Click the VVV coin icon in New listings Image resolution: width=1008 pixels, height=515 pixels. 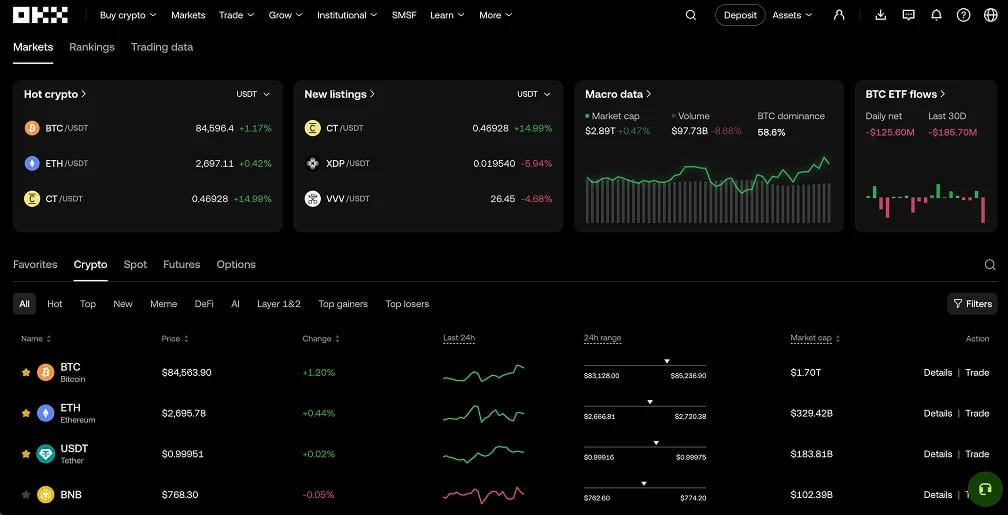point(312,199)
